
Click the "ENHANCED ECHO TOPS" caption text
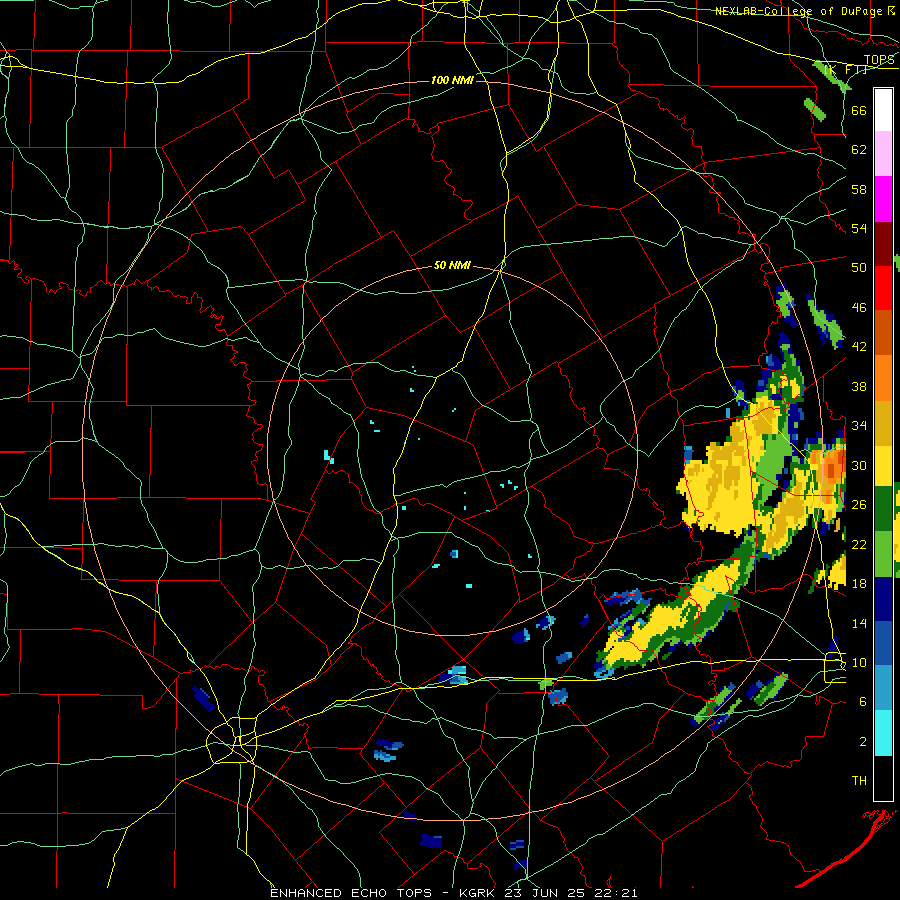pyautogui.click(x=351, y=893)
